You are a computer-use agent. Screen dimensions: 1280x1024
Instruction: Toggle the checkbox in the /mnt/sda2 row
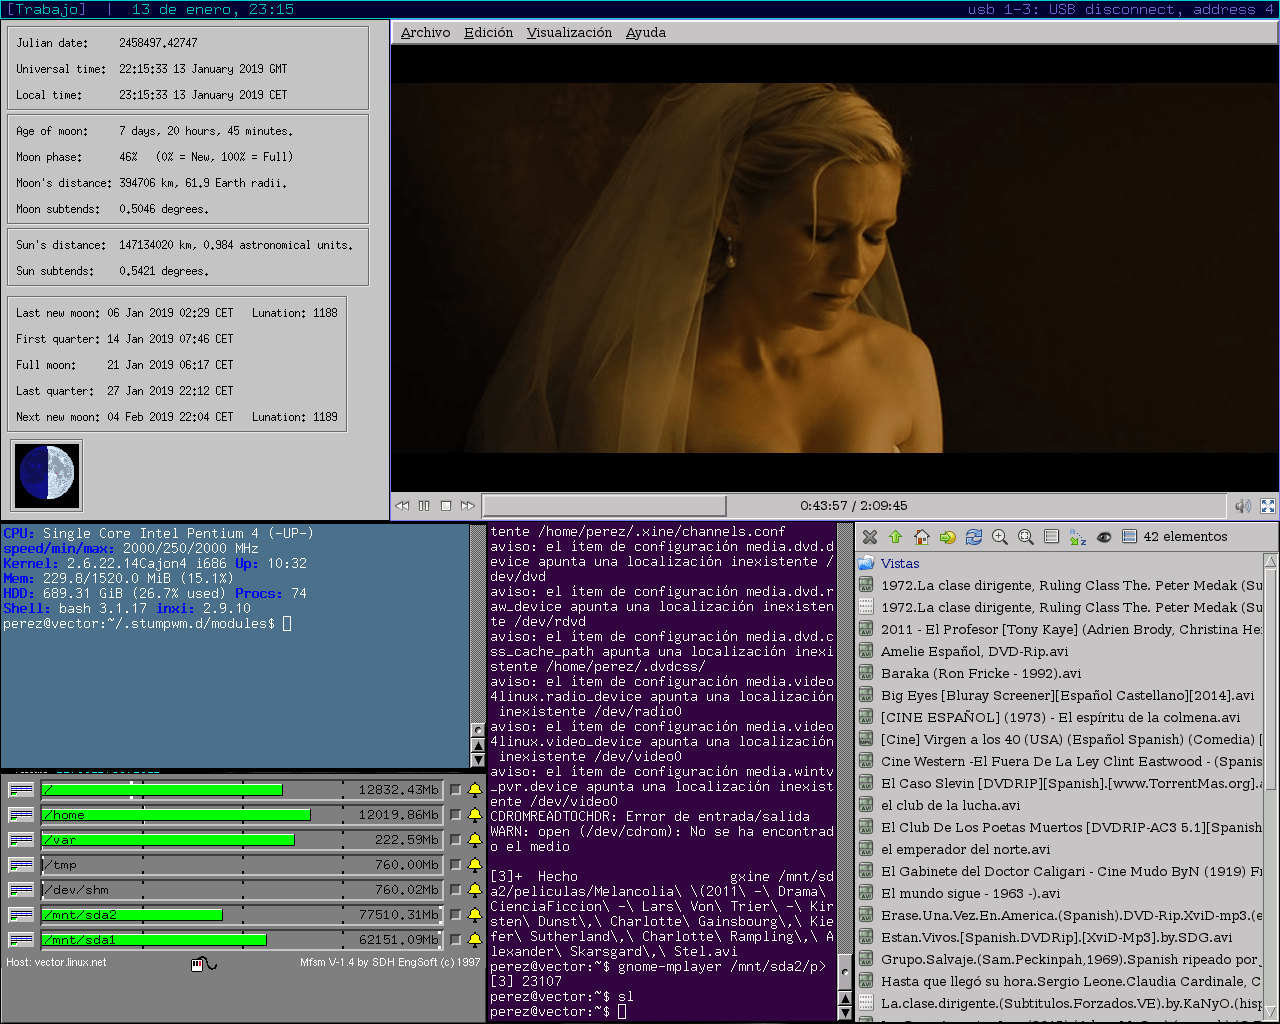click(456, 915)
